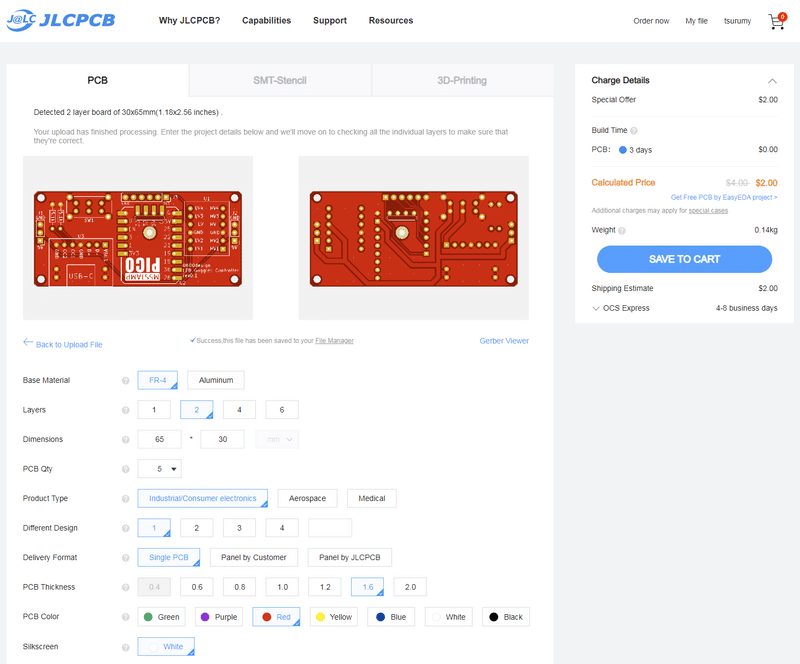The image size is (800, 664).
Task: Click the Weight help icon
Action: coord(622,231)
